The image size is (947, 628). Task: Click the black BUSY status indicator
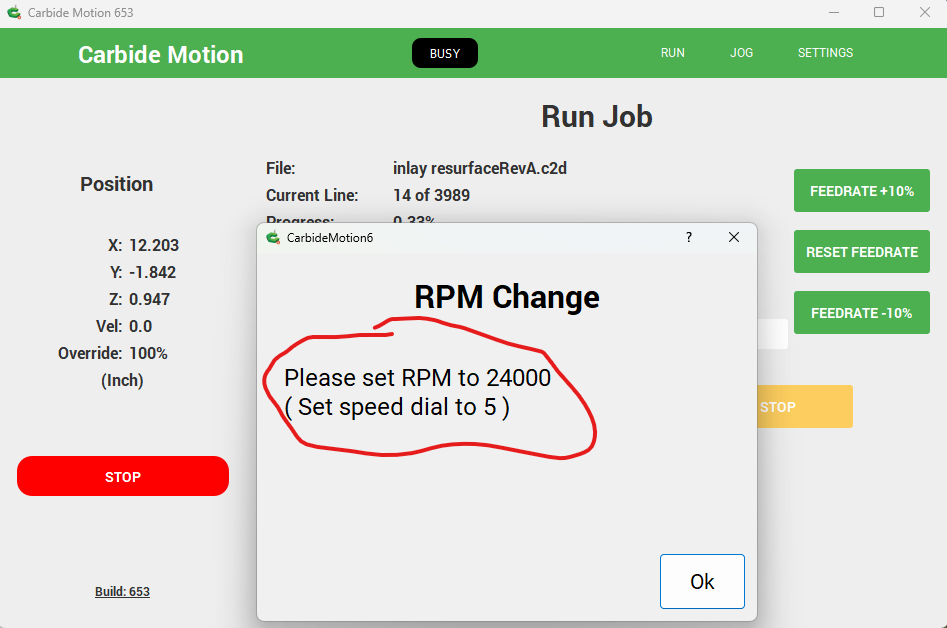click(x=444, y=53)
